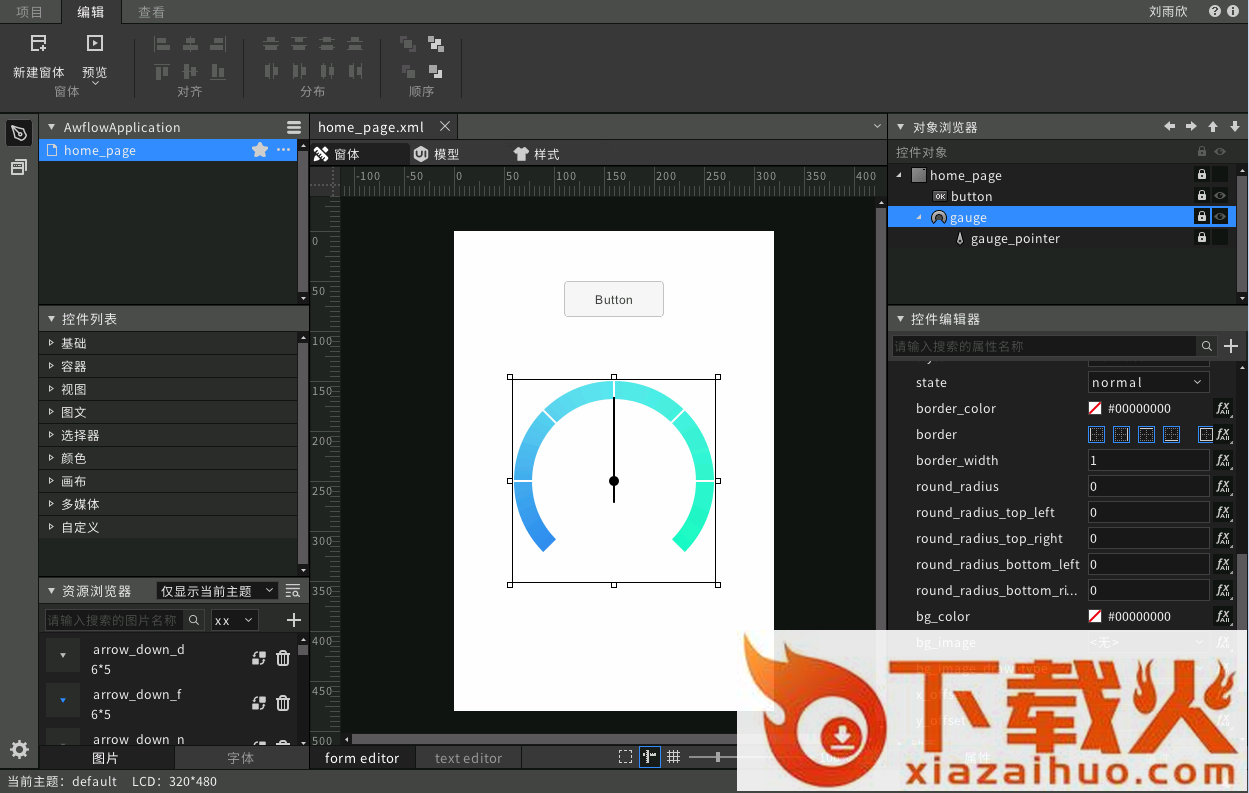Toggle lock of gauge object
Screen dimensions: 1249x793
coord(1202,217)
